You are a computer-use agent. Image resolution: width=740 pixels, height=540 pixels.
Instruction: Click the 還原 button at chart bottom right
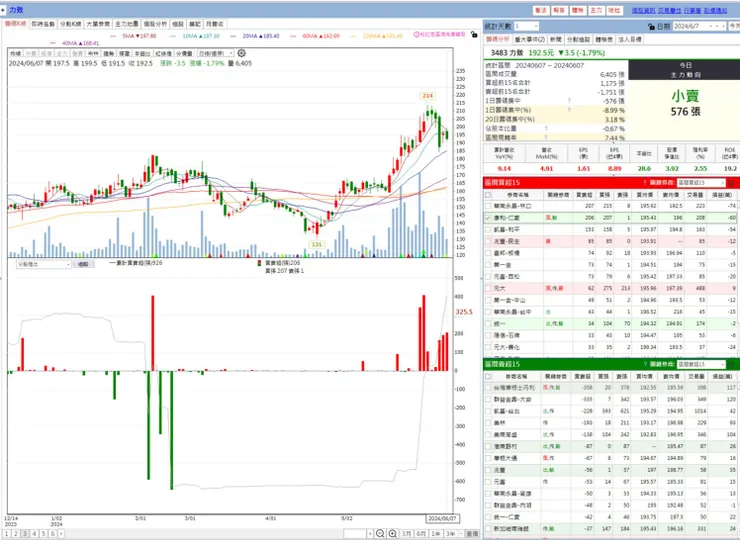(x=472, y=534)
